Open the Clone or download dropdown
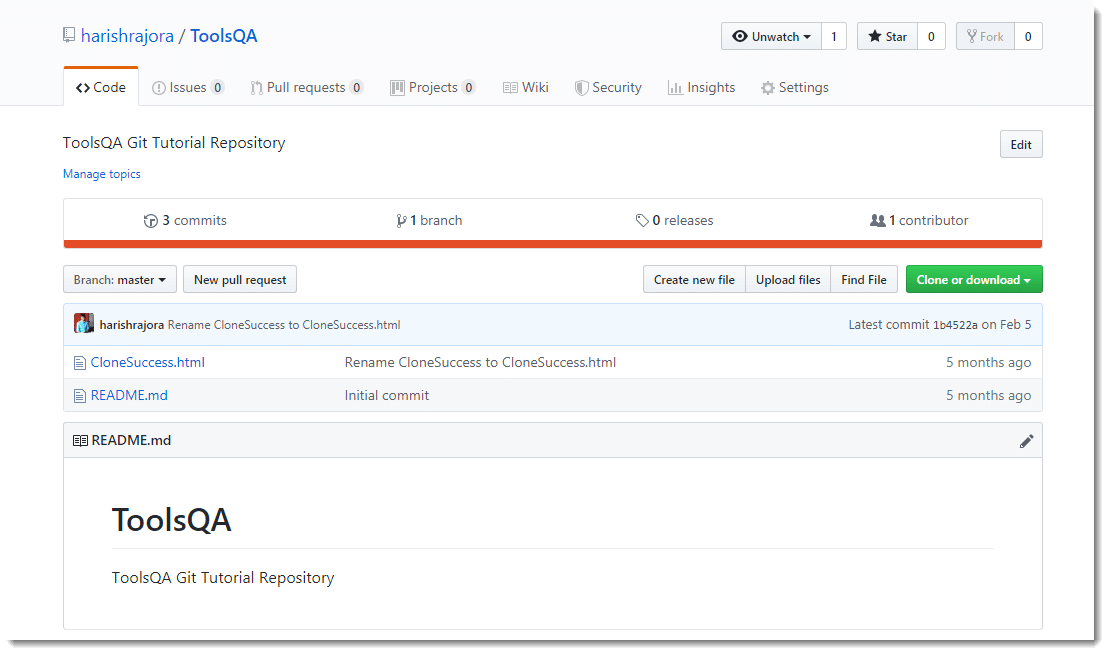Screen dimensions: 1109x655 point(974,279)
